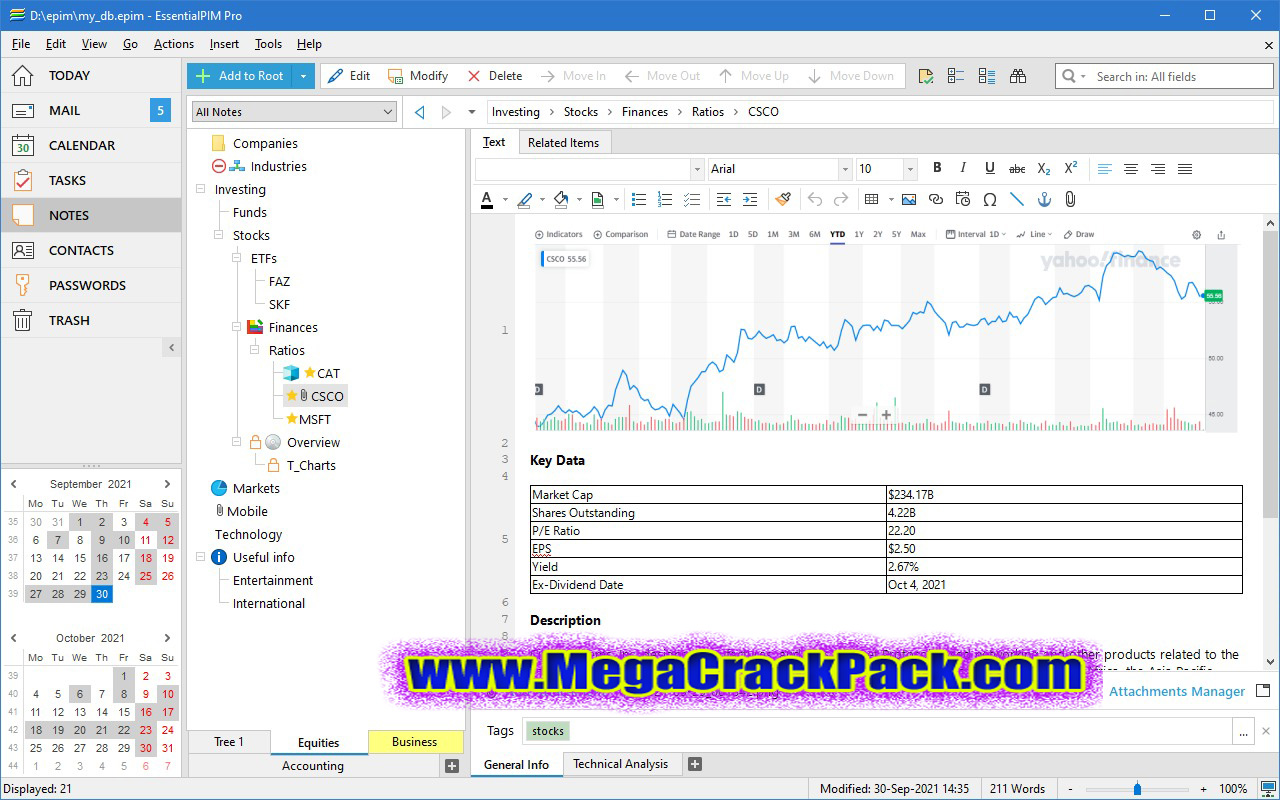1280x800 pixels.
Task: Click the note with checkmark icon
Action: tap(926, 76)
